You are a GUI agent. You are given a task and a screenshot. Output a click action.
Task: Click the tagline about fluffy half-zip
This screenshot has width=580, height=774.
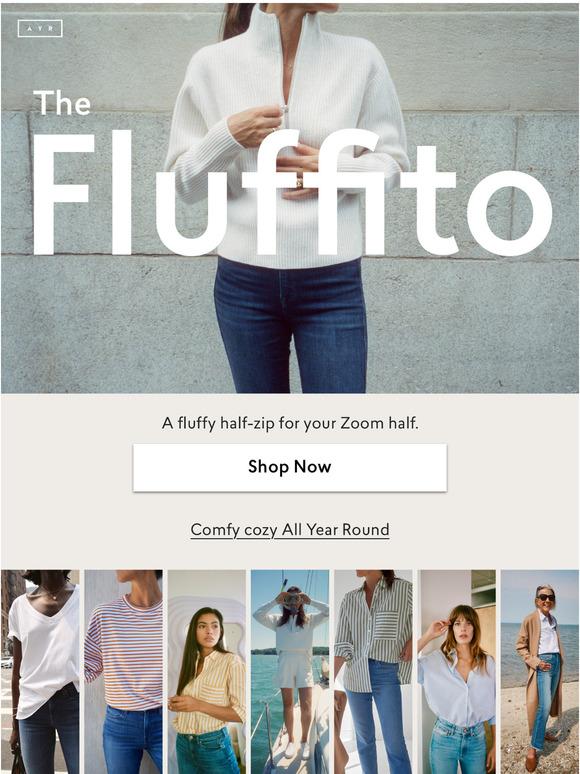click(x=290, y=424)
